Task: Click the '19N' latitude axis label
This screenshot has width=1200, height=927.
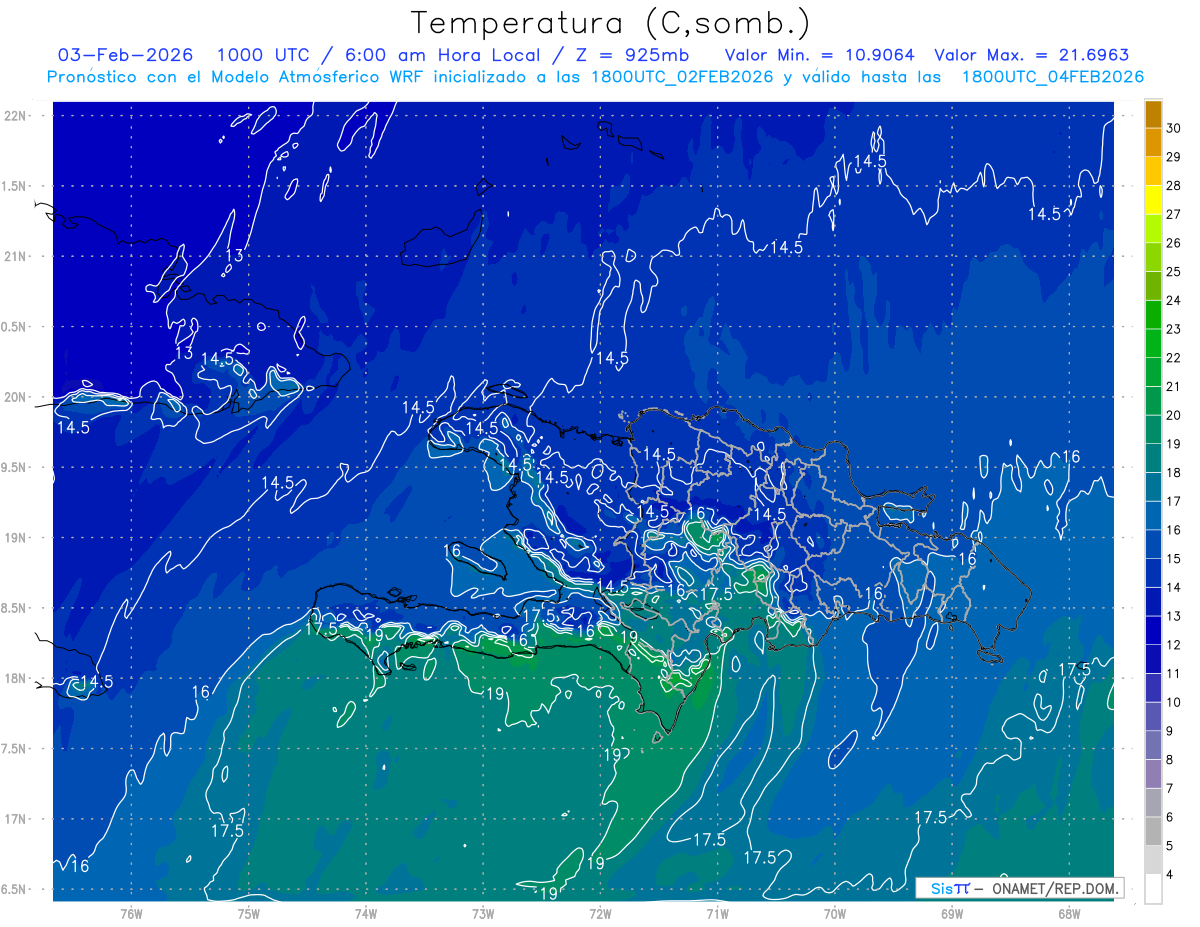Action: pos(16,538)
